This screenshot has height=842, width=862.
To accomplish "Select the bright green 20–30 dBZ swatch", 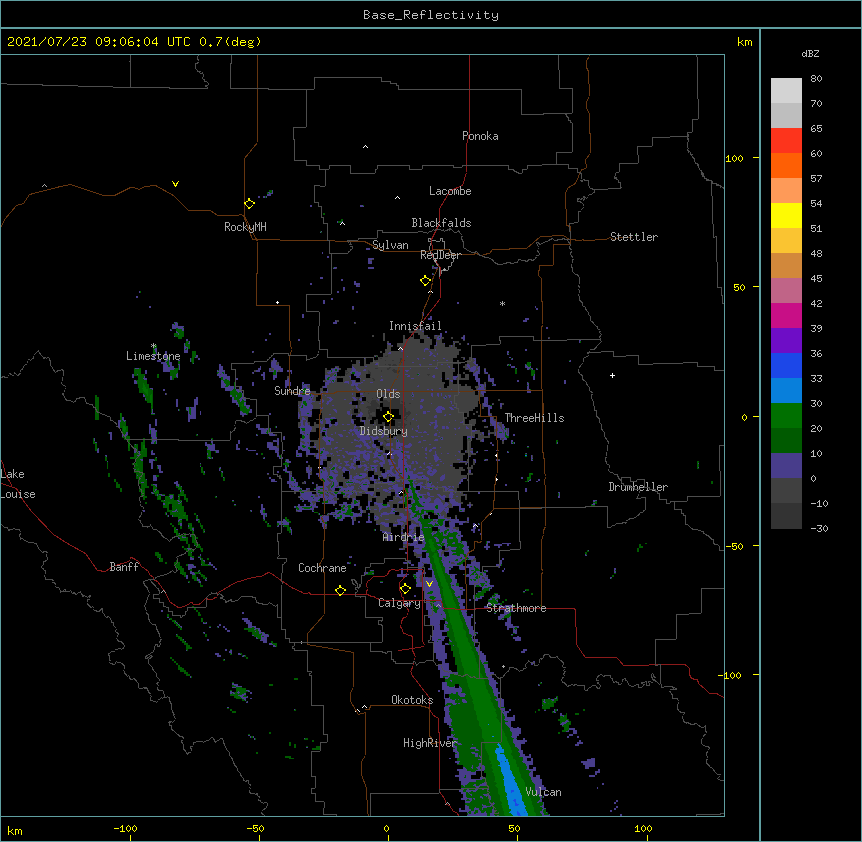I will tap(786, 416).
